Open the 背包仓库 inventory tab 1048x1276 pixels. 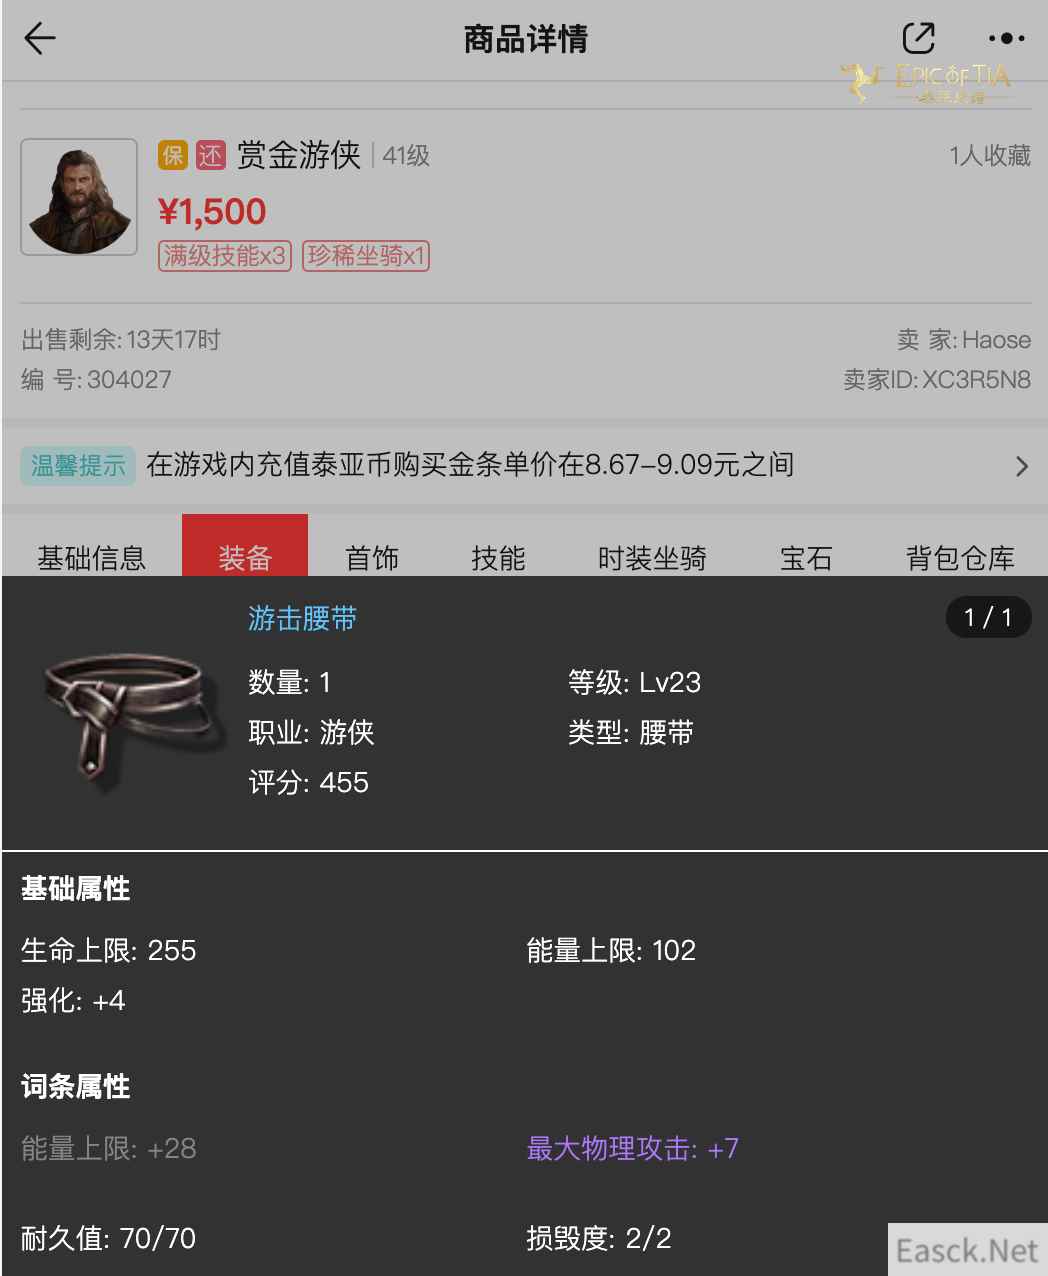coord(960,557)
